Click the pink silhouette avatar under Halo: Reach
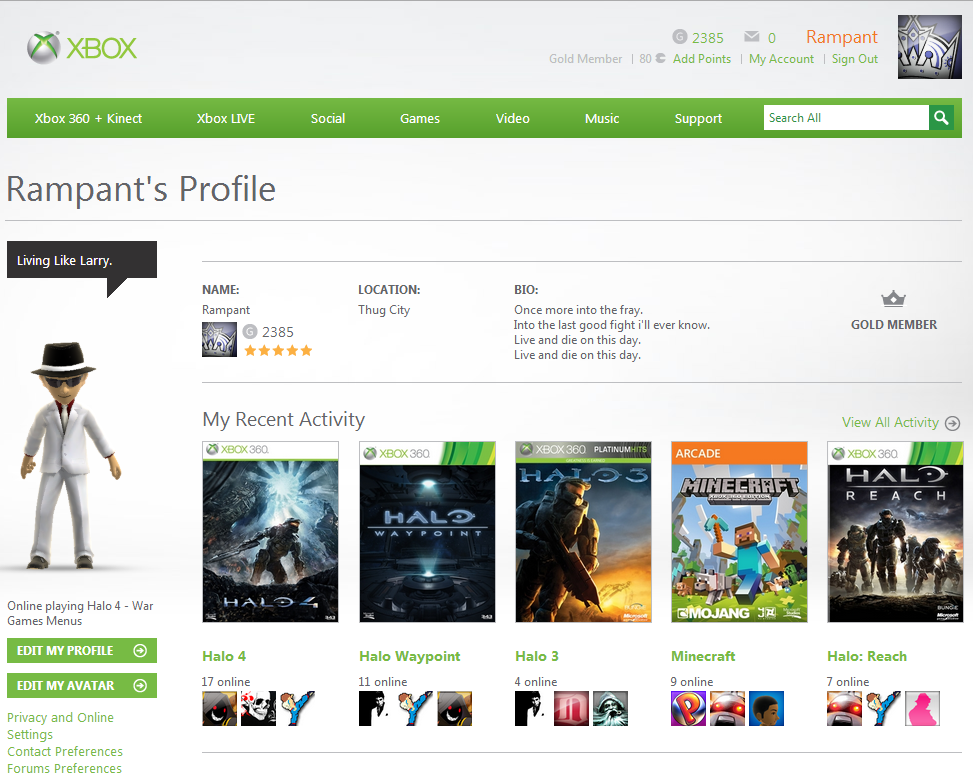The image size is (973, 776). click(922, 708)
